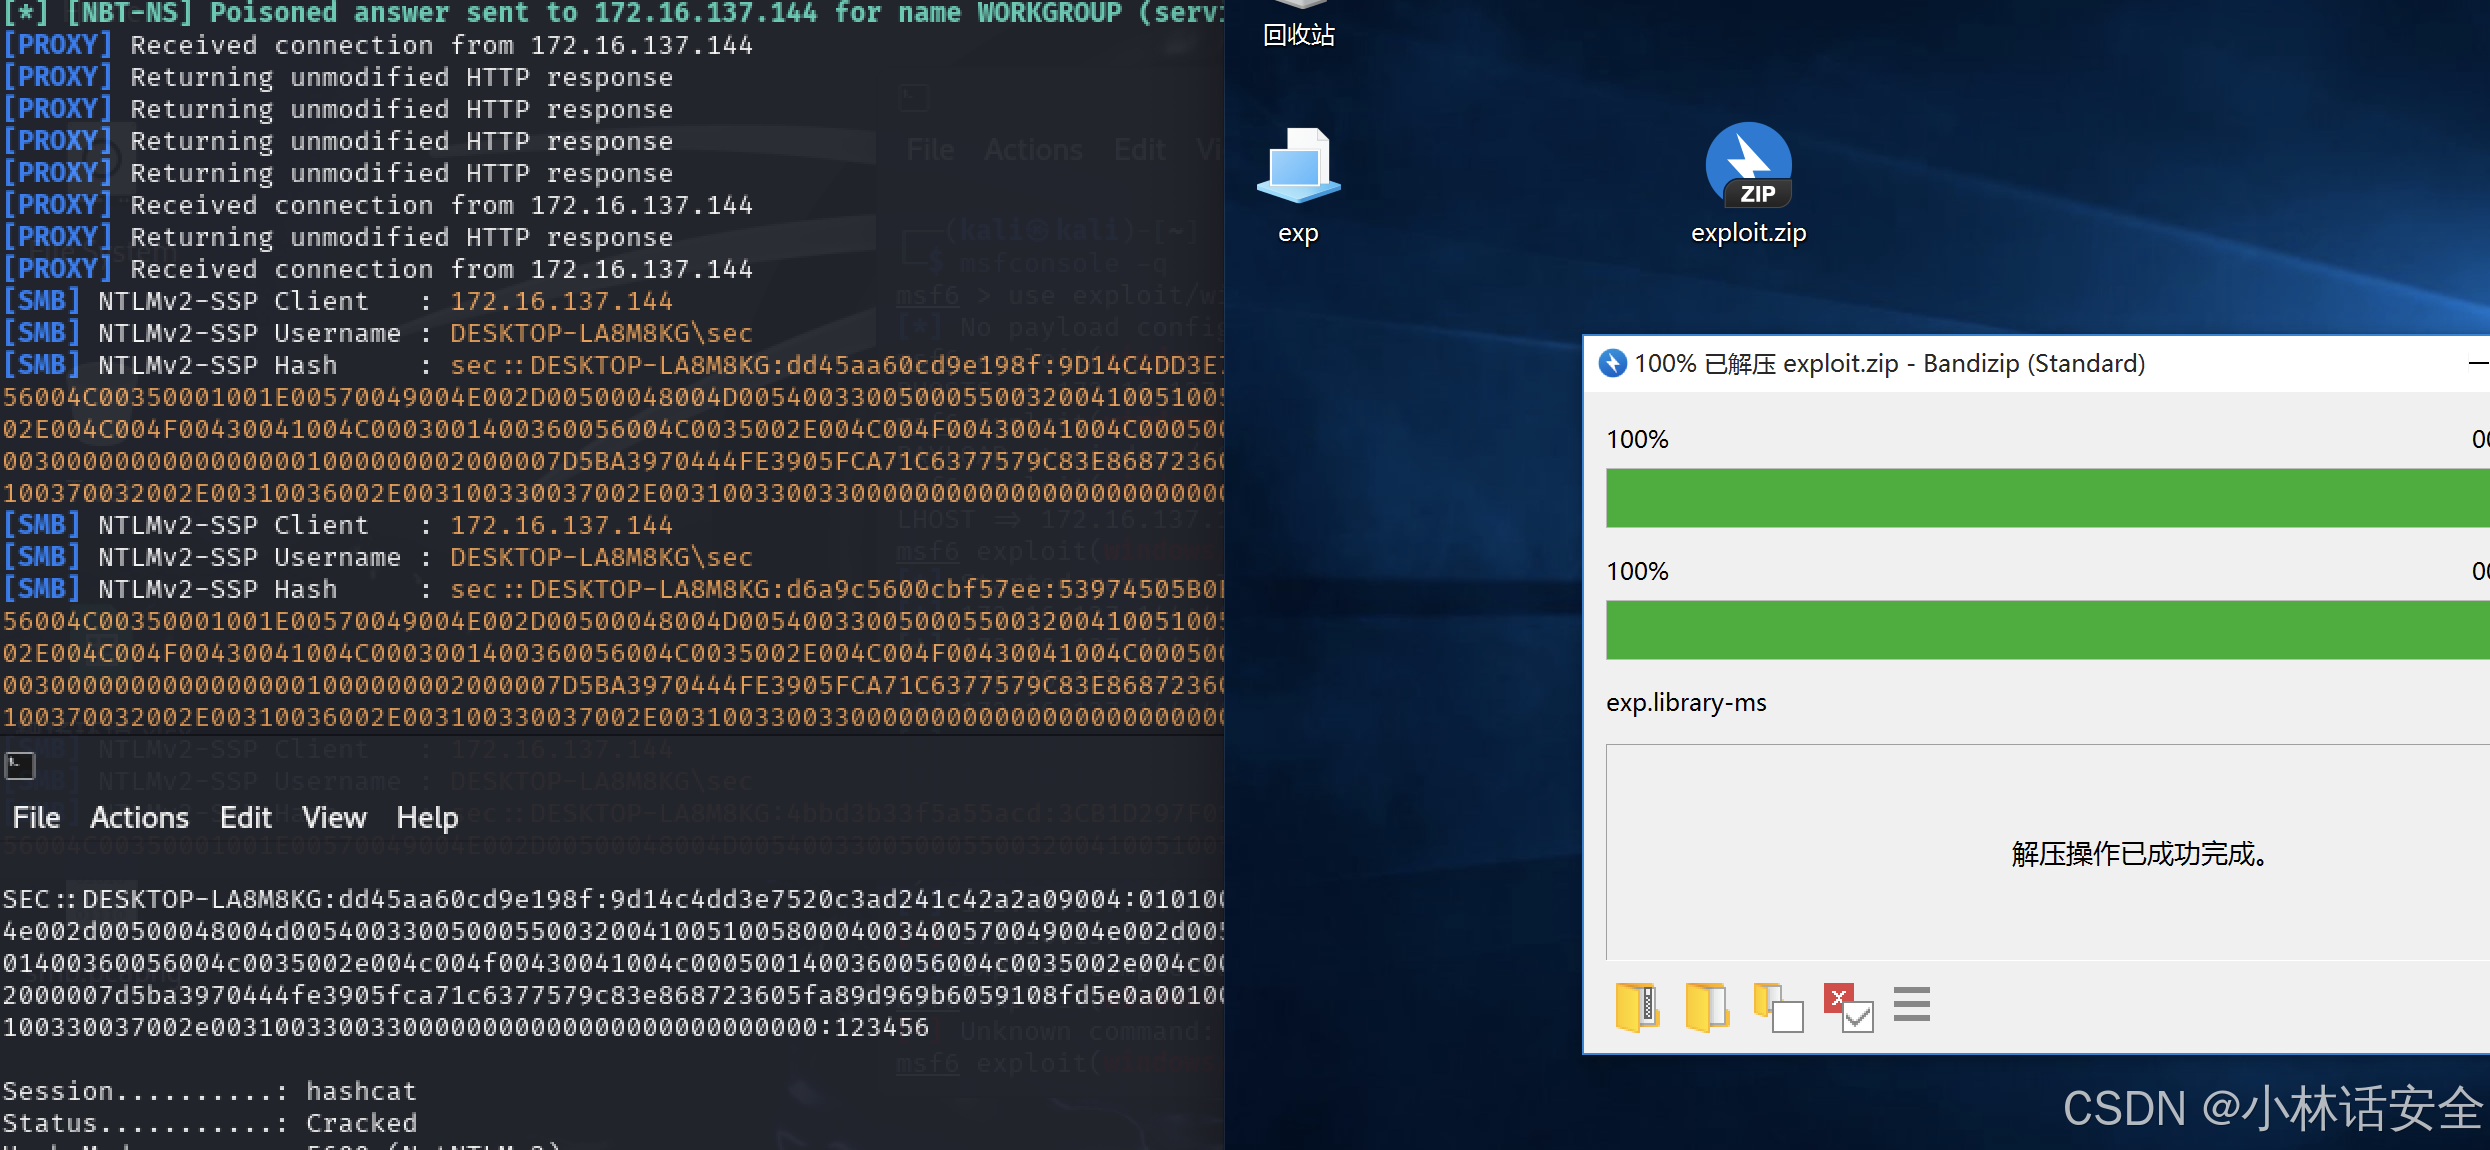
Task: Click the open-folder-and-close-window icon
Action: pos(1777,1006)
